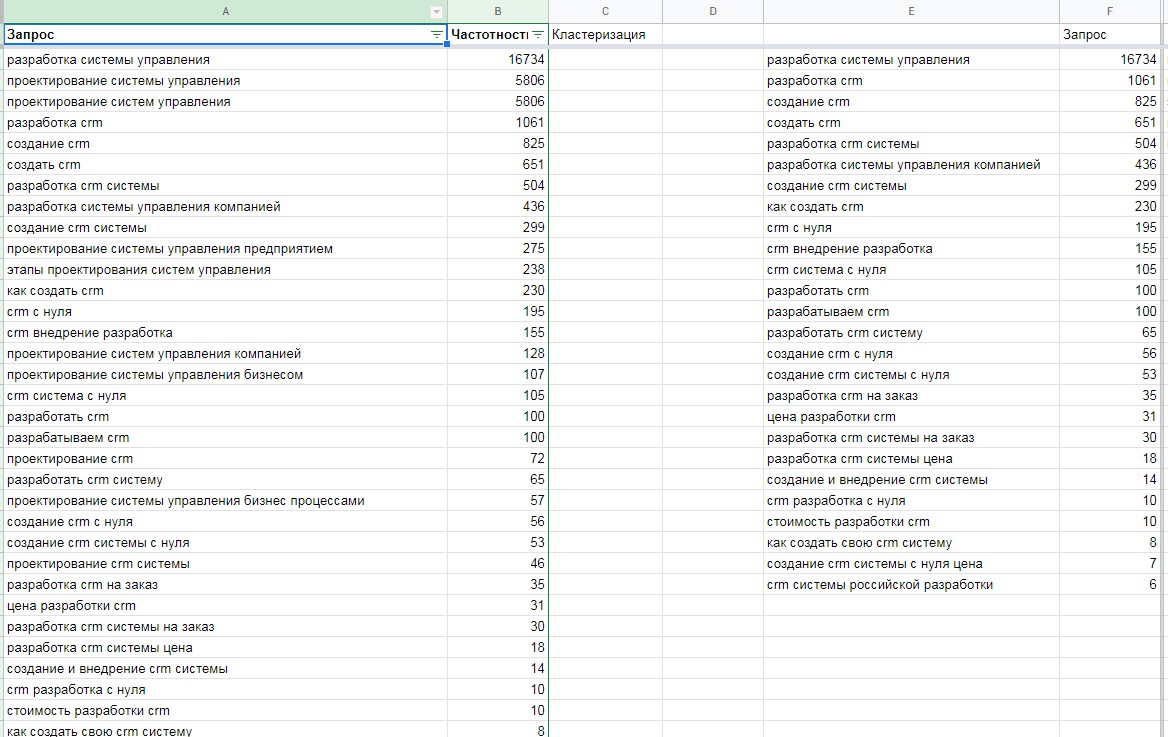Select the frequency value 275
The height and width of the screenshot is (737, 1168).
498,248
